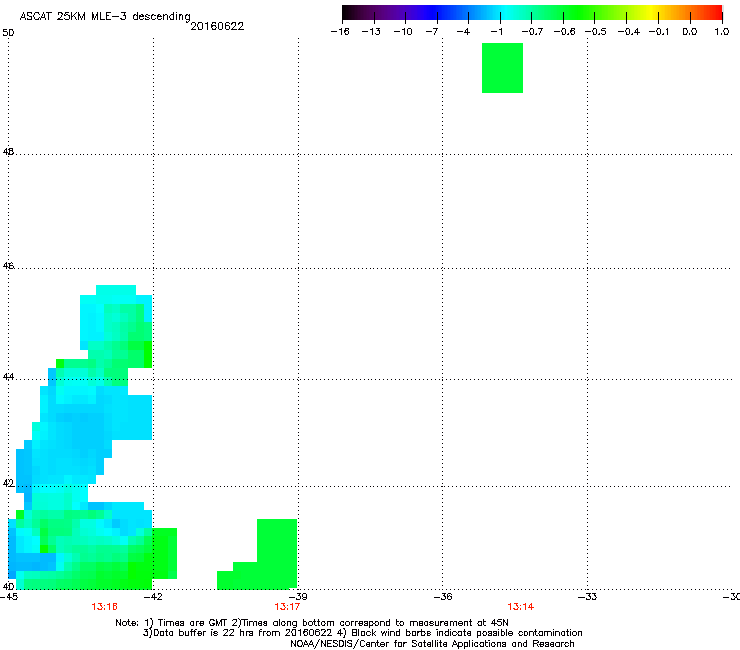Click the '0.0' color scale label

tap(690, 32)
